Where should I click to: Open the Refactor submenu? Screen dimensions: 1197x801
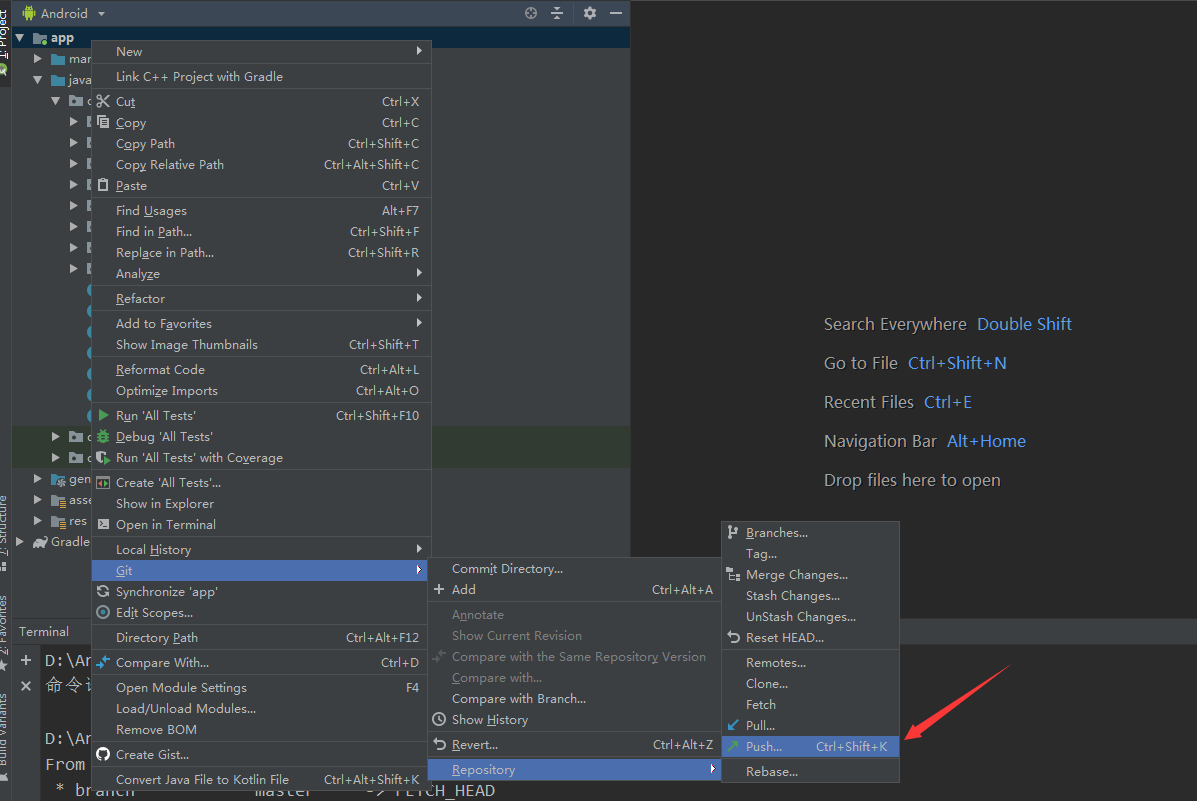pos(261,299)
